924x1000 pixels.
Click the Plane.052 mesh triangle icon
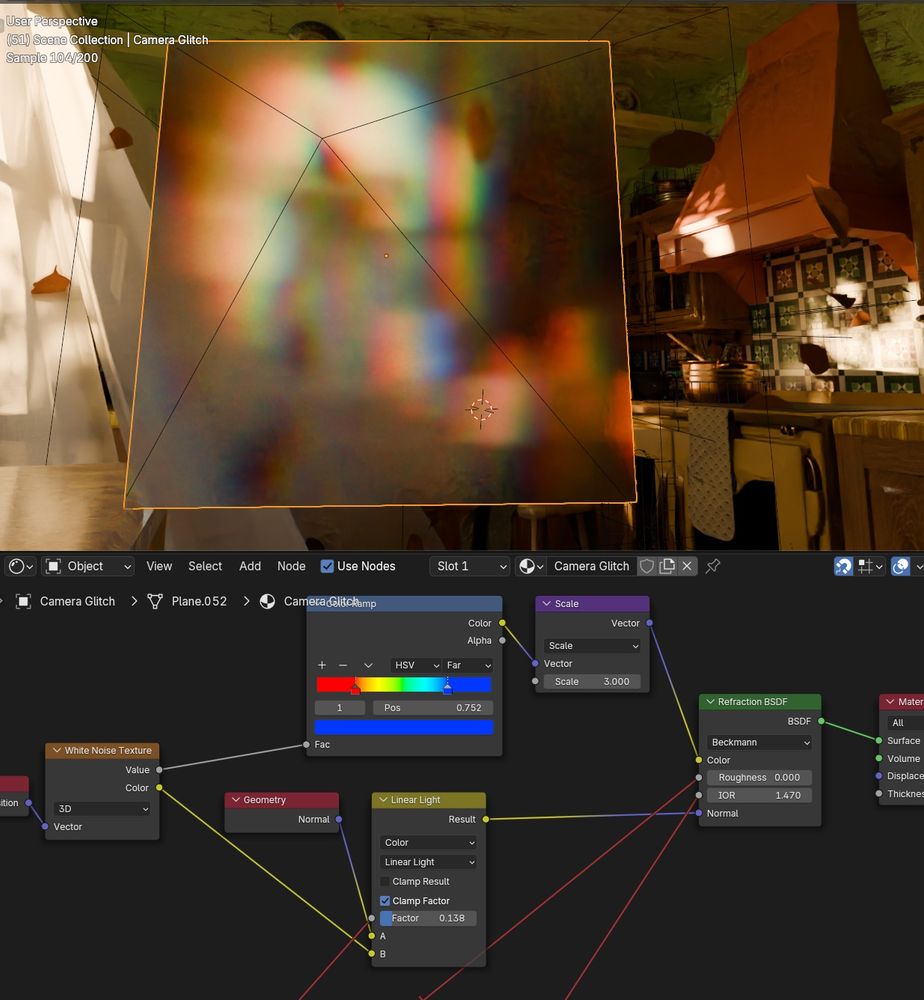[155, 601]
